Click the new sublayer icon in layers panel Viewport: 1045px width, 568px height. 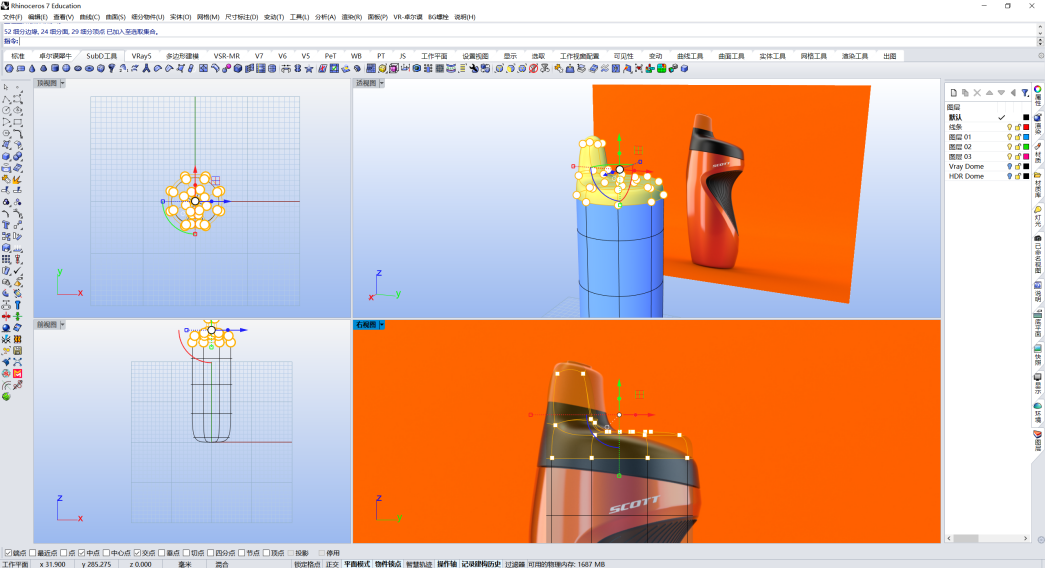tap(965, 93)
